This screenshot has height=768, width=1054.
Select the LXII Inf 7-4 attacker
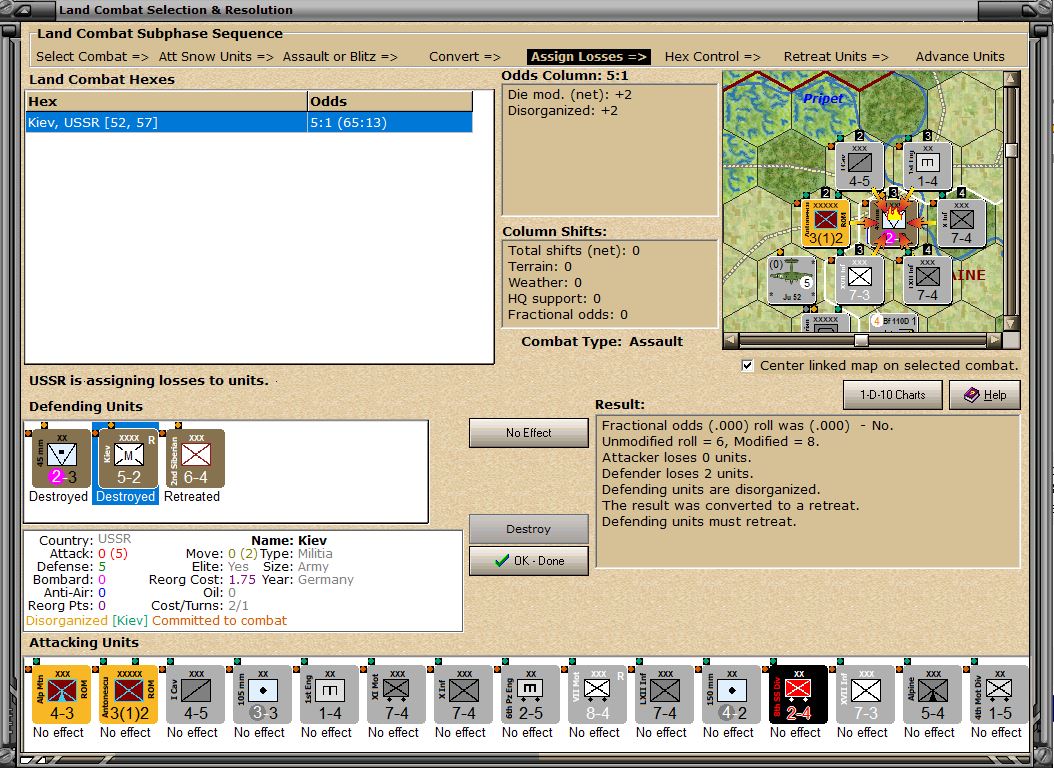click(664, 695)
